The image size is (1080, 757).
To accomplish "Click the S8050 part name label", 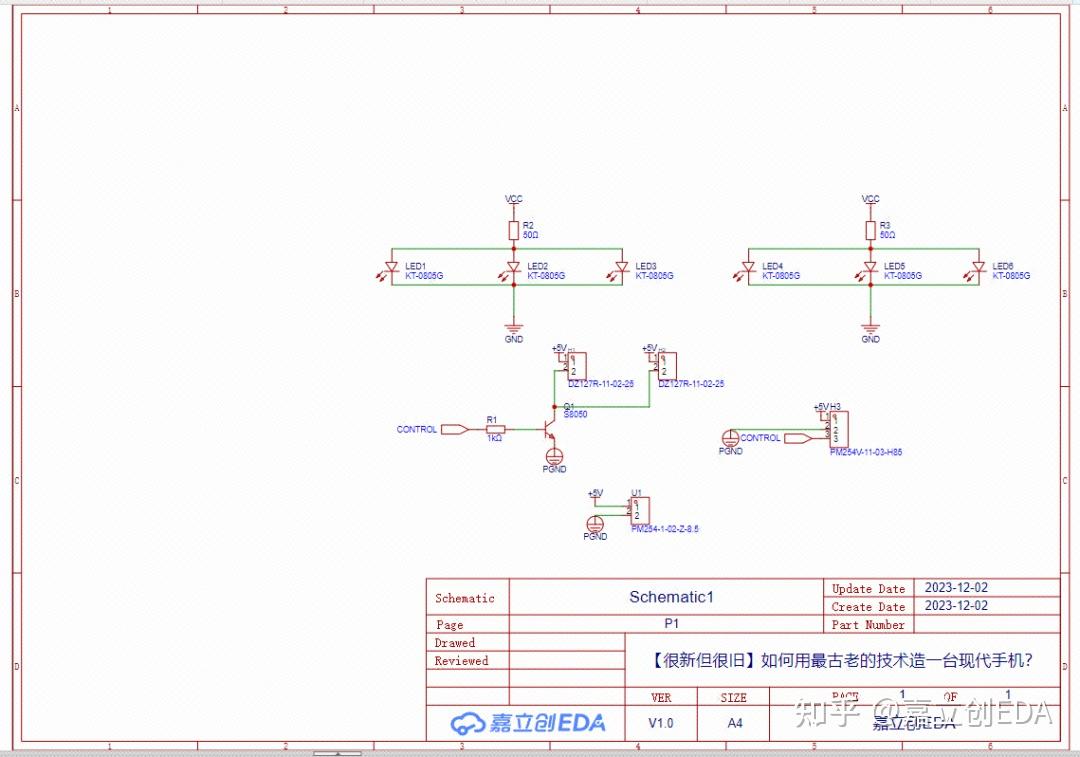I will point(576,414).
